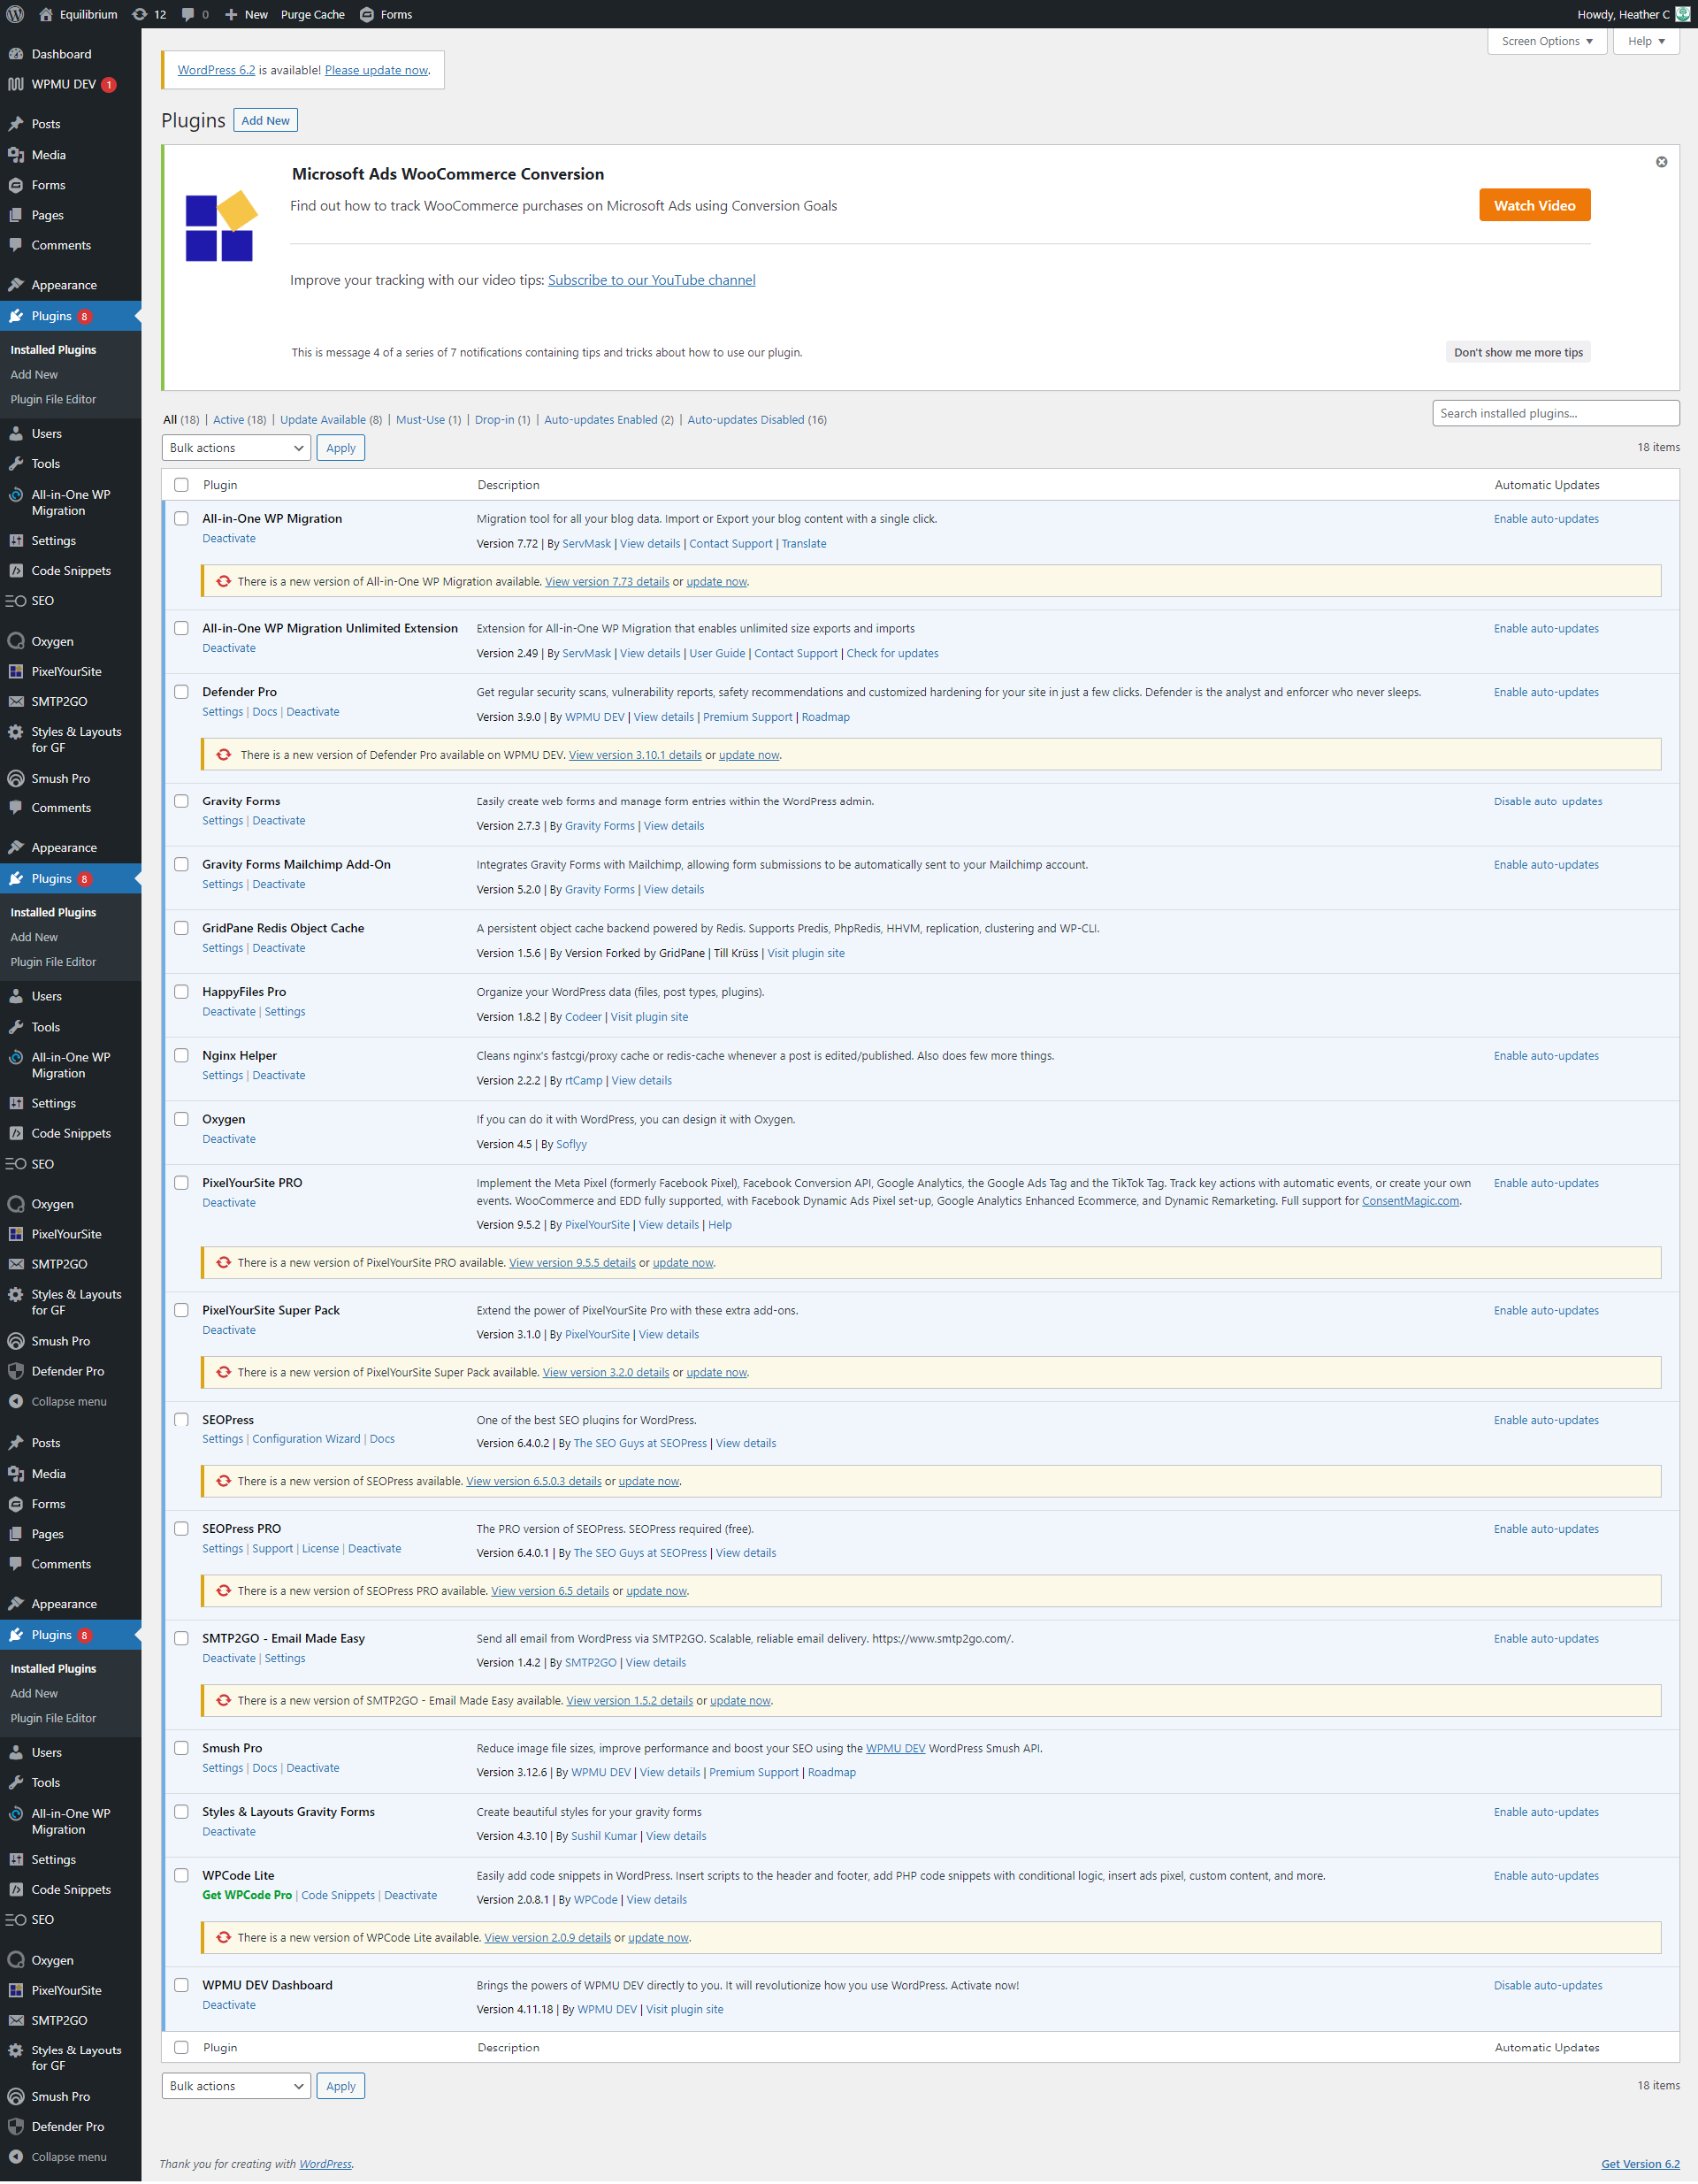Screen dimensions: 1698x2184
Task: Expand the Help dropdown tab
Action: (x=1645, y=41)
